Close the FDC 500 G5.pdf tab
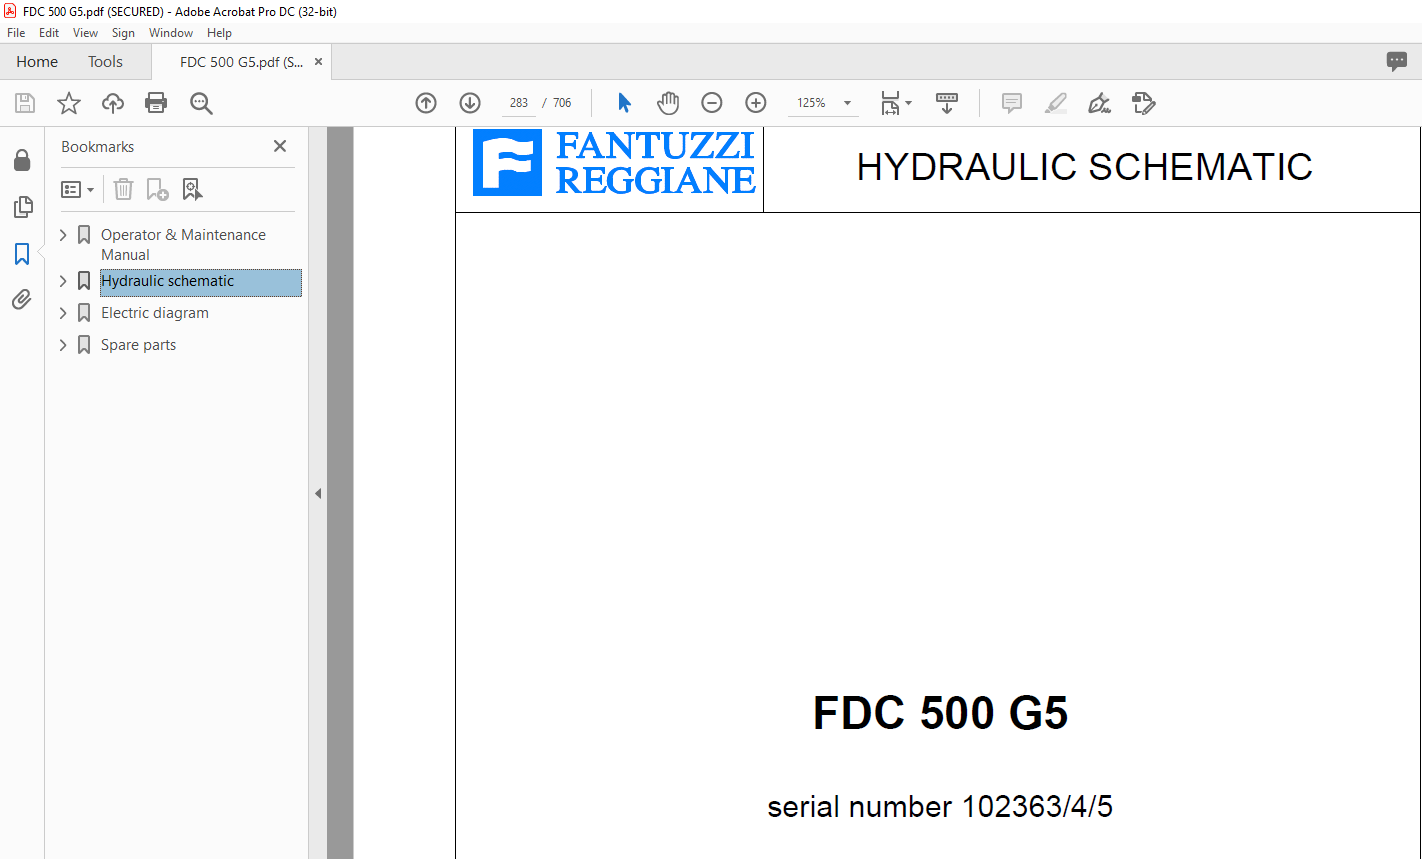1422x859 pixels. (318, 62)
